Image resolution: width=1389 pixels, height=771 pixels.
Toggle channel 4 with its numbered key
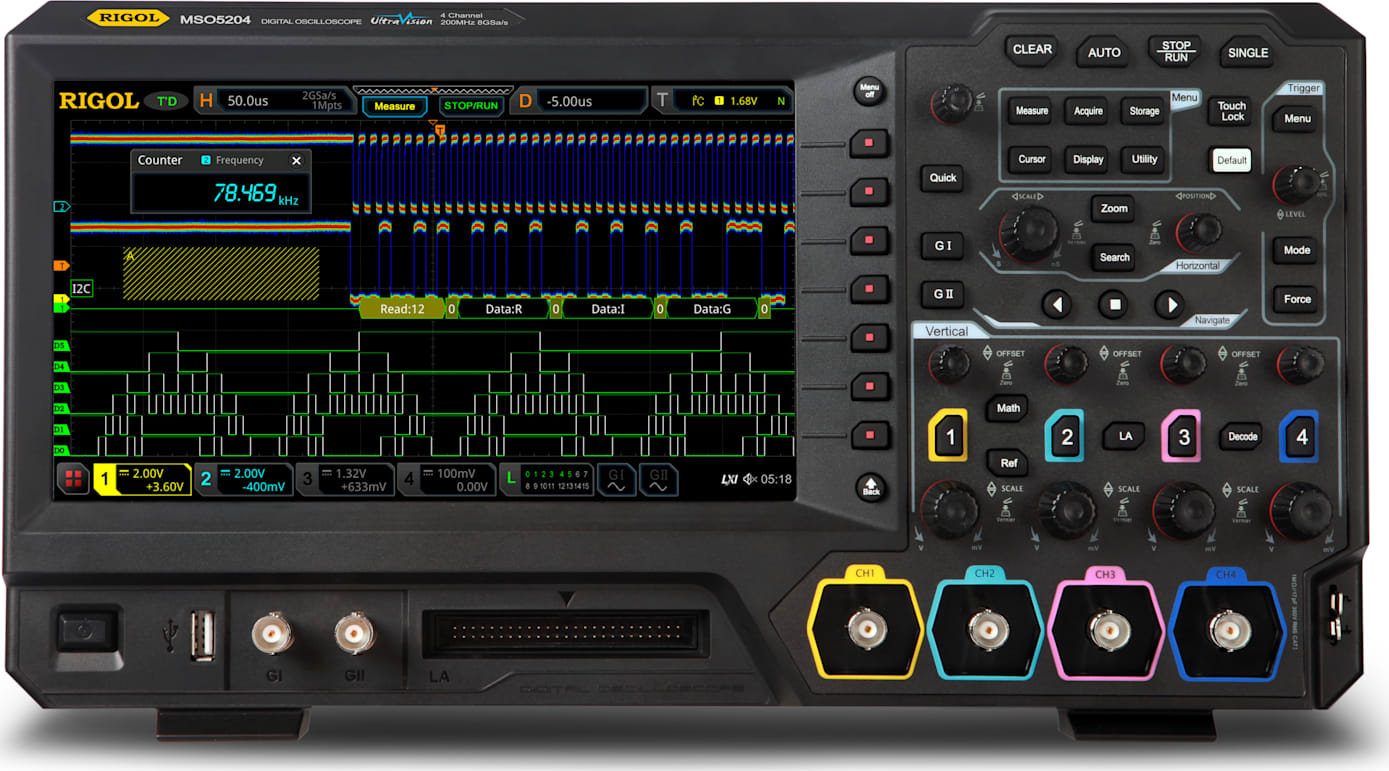coord(1300,437)
